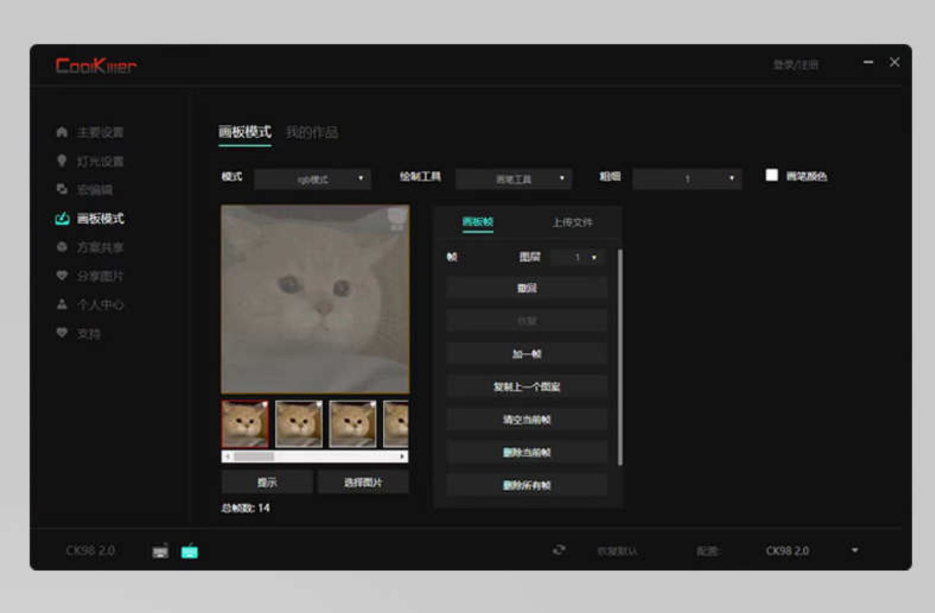This screenshot has width=935, height=613.
Task: Expand the 粗细 thickness dropdown
Action: (687, 179)
